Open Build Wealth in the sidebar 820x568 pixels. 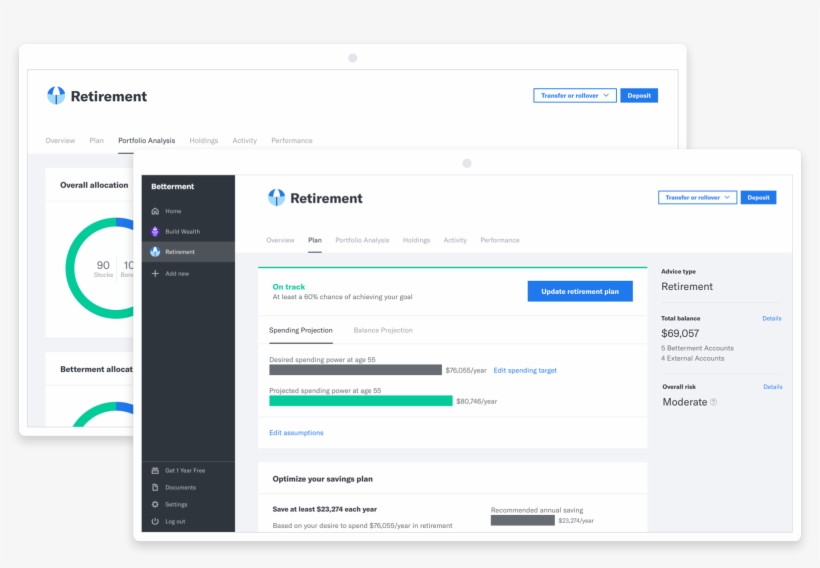[x=183, y=231]
